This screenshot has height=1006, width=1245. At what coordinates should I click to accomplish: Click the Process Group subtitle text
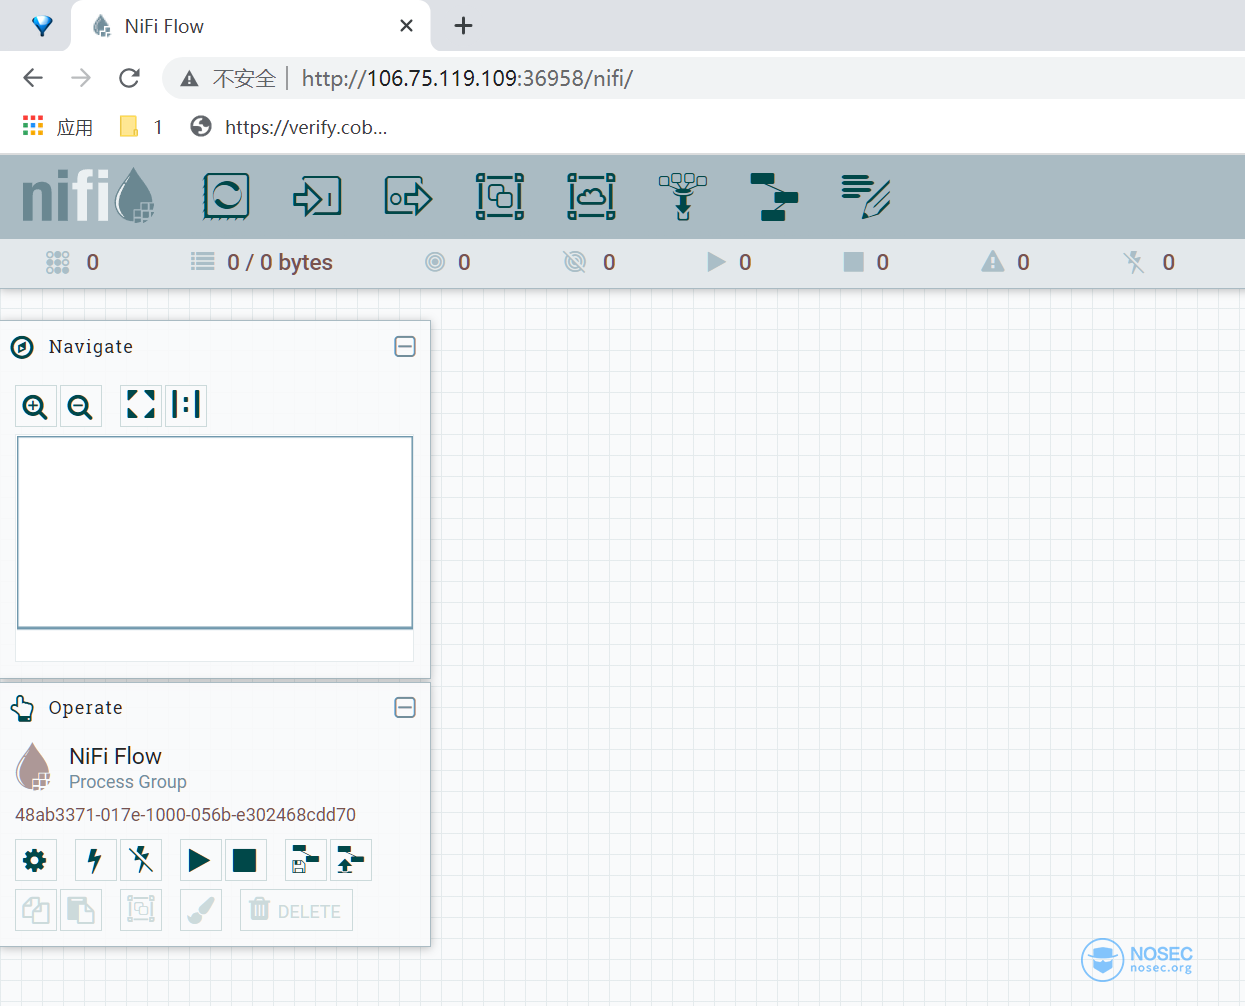(128, 782)
